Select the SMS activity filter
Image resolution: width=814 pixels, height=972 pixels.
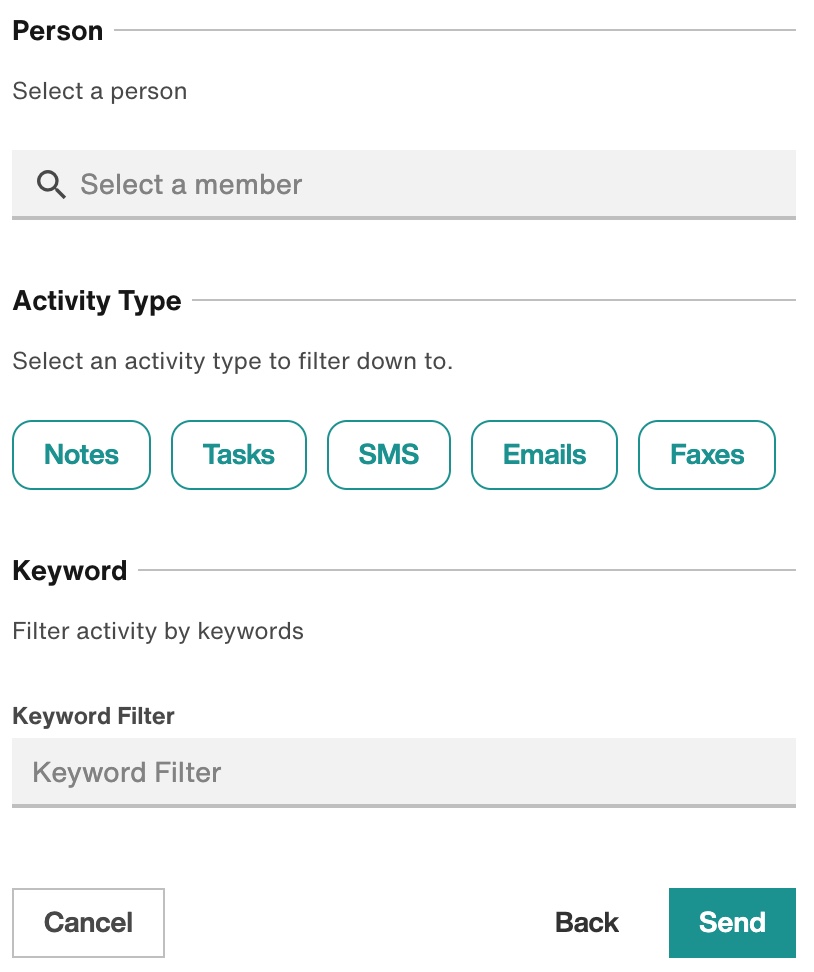point(389,455)
